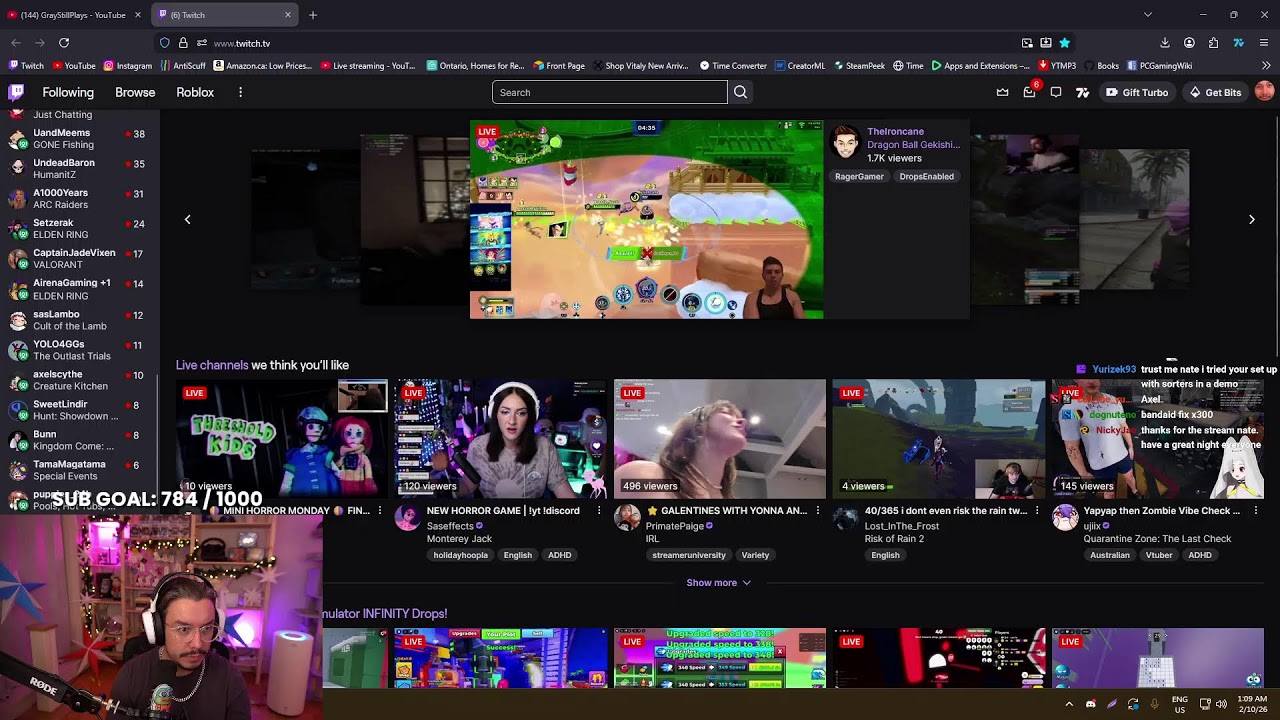Open options dots for ujiix stream card
Image resolution: width=1280 pixels, height=720 pixels.
(x=1255, y=511)
